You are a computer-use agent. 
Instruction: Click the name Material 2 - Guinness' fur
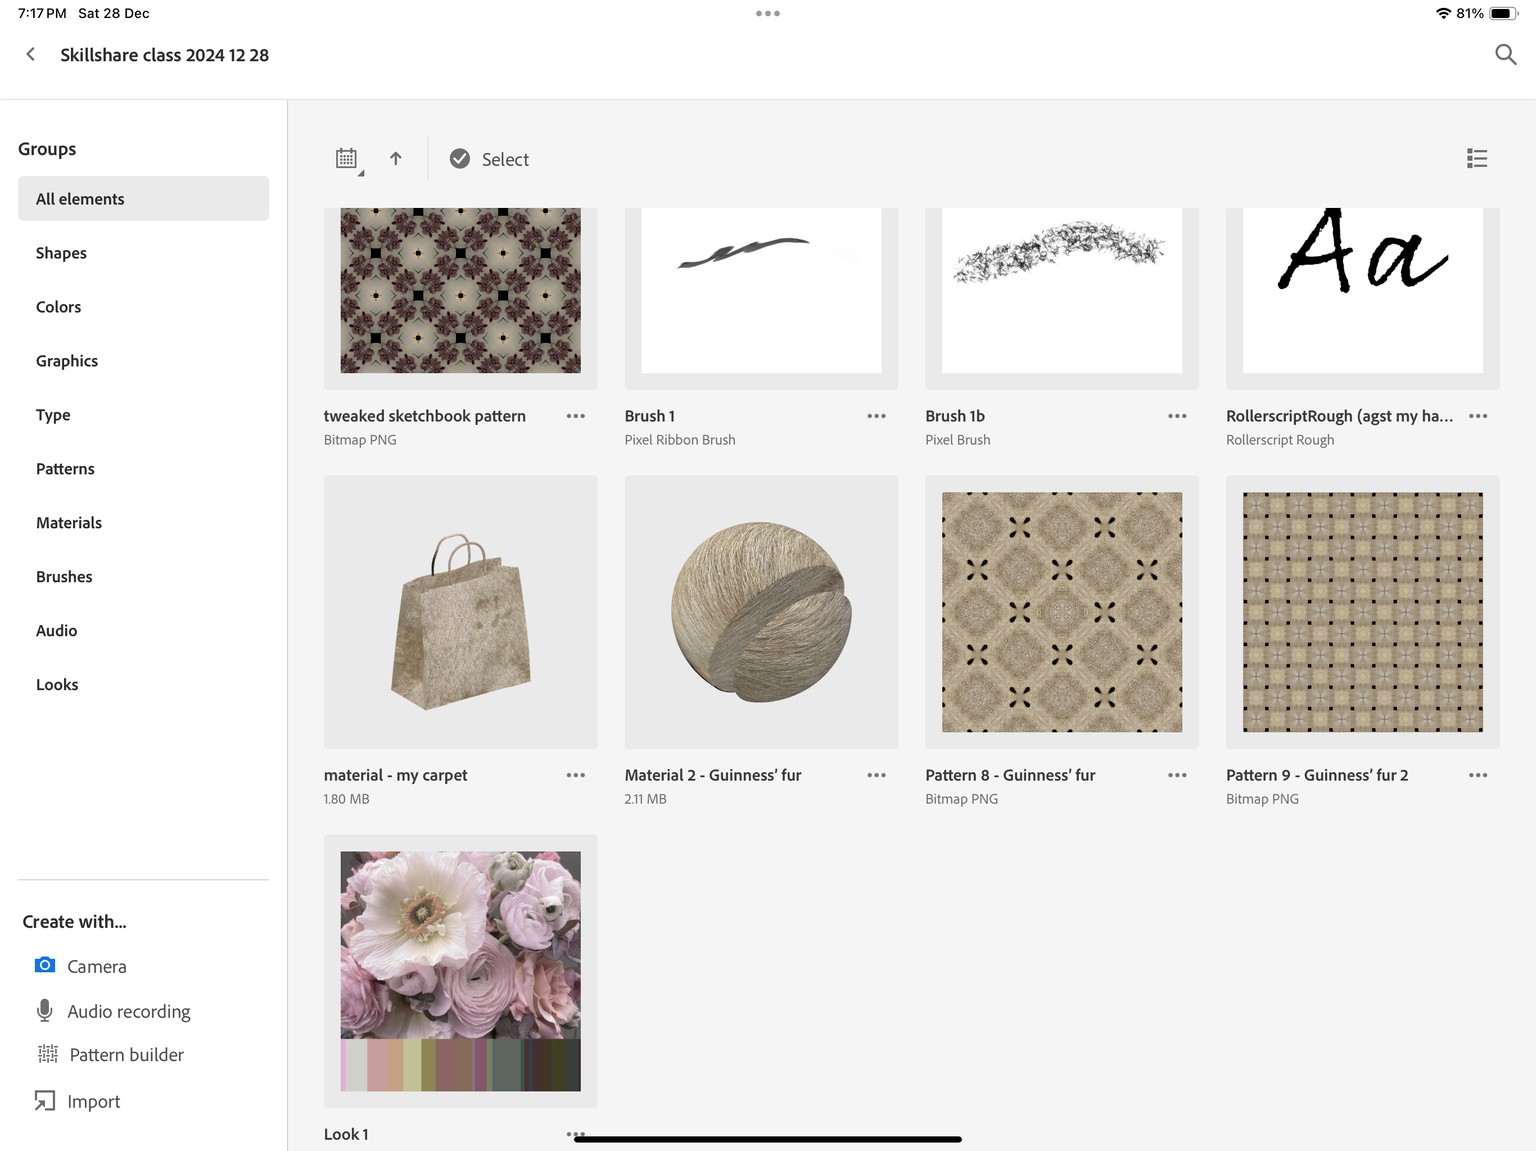pyautogui.click(x=713, y=775)
